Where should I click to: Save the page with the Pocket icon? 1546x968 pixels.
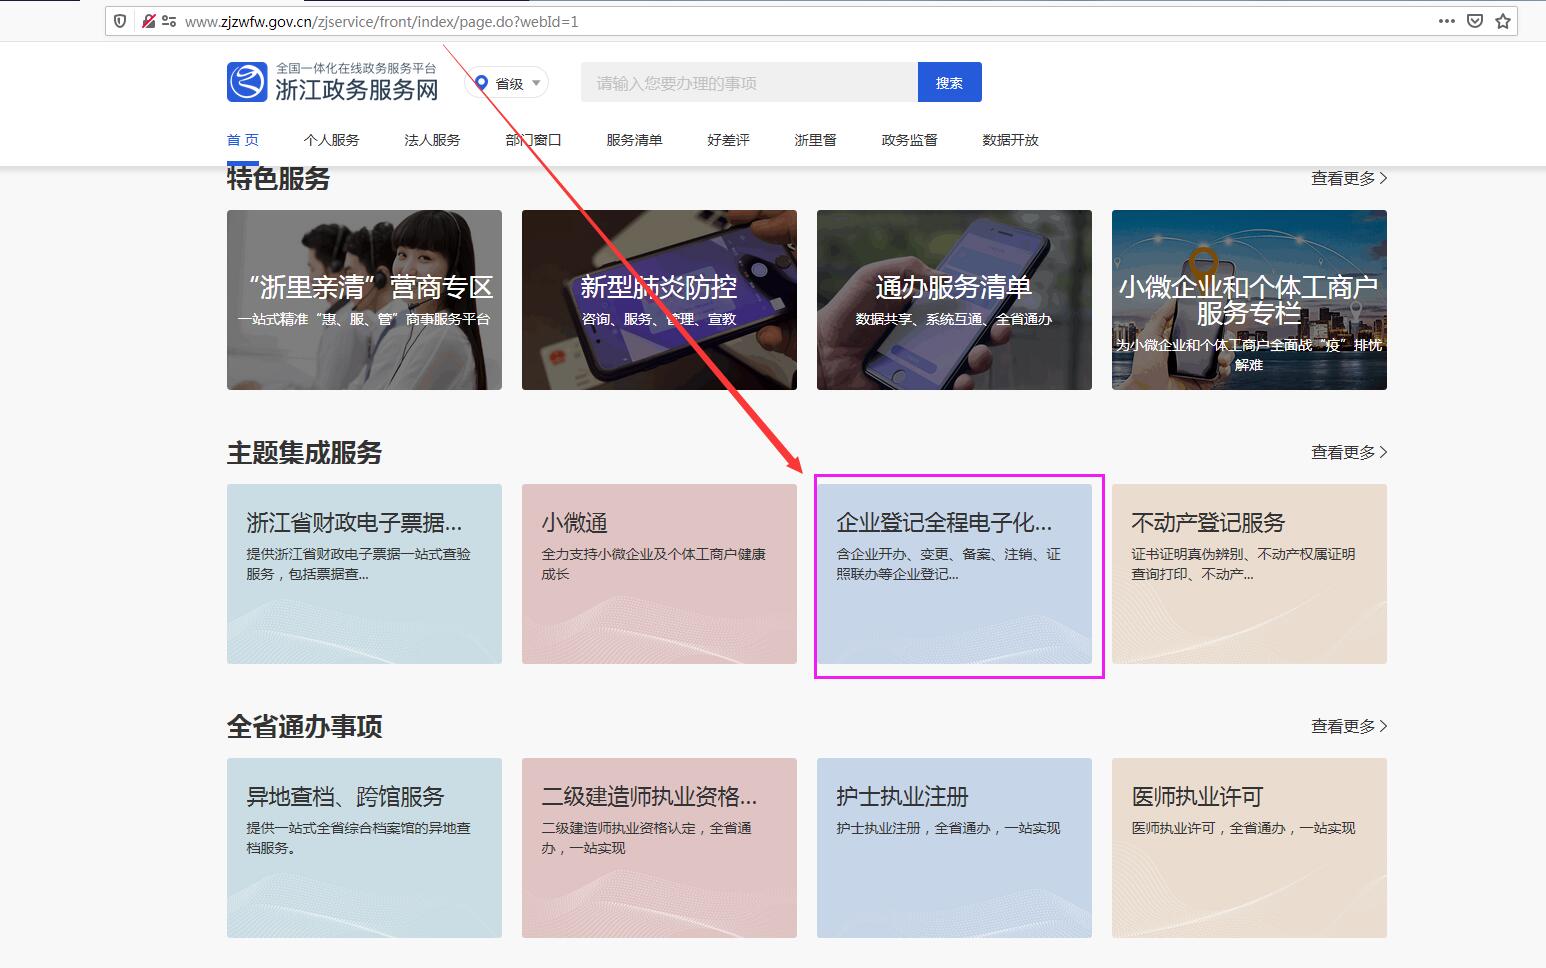pyautogui.click(x=1474, y=20)
